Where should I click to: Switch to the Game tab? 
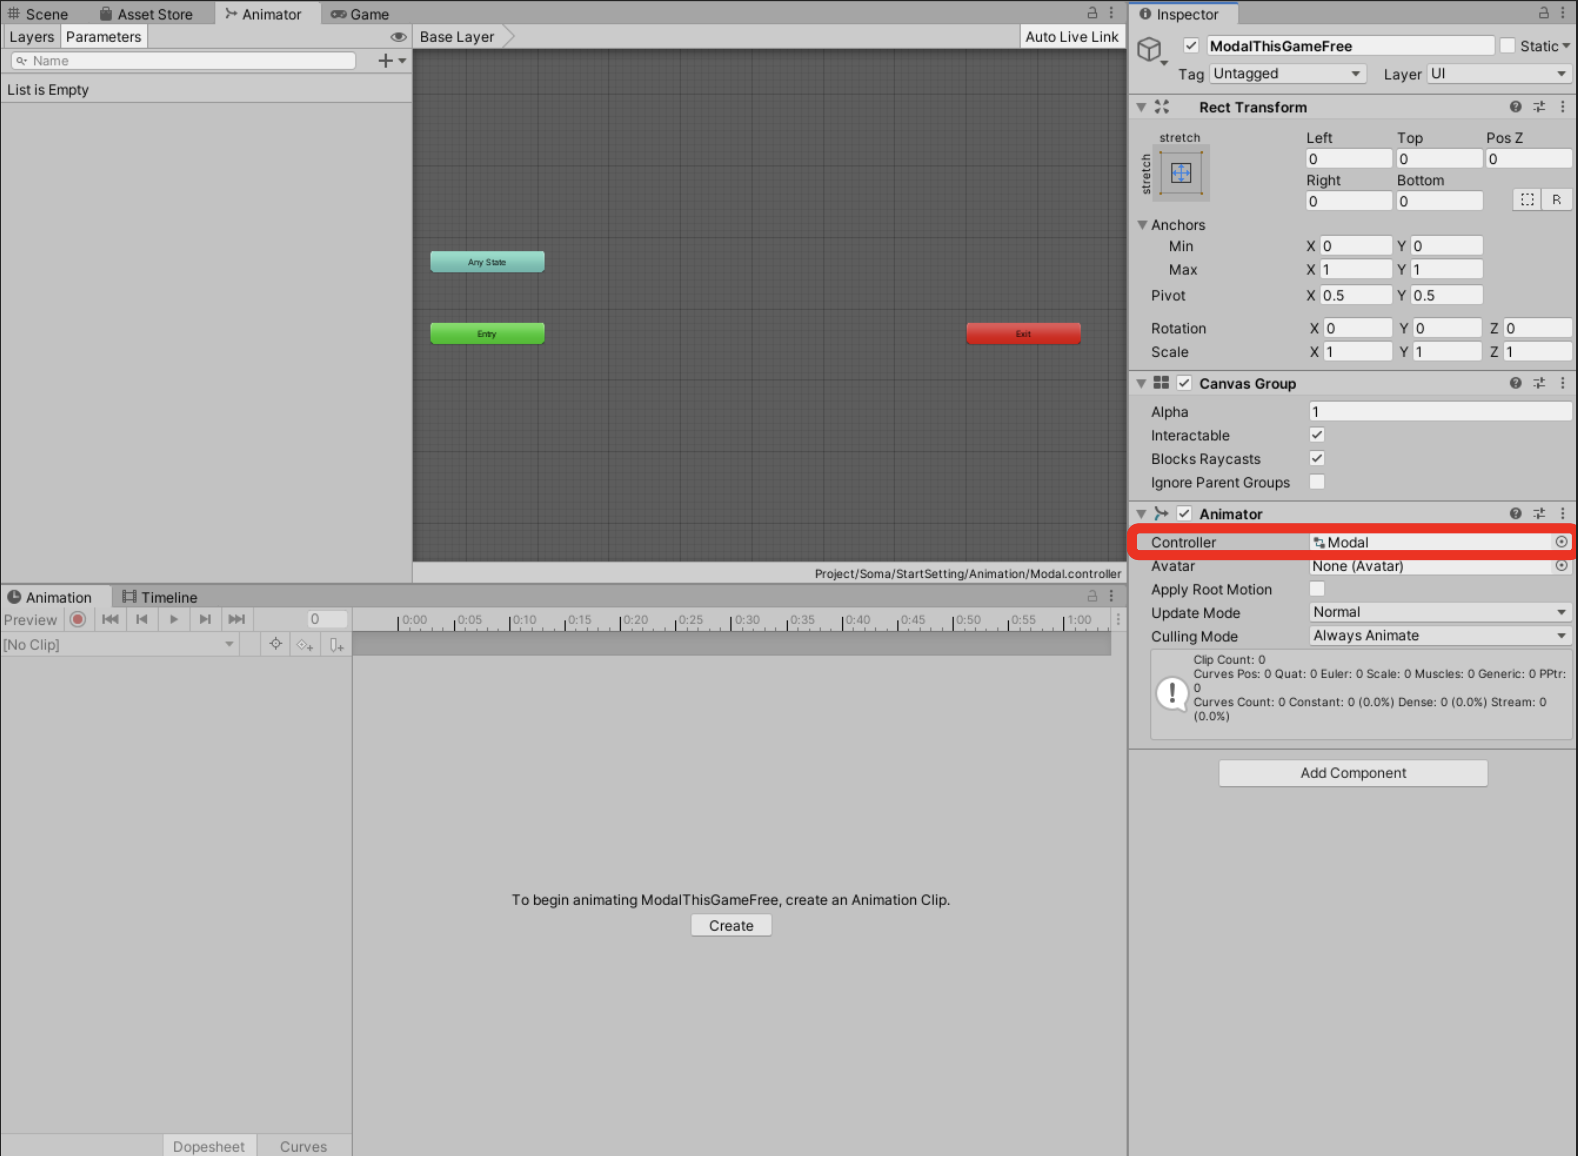point(360,14)
